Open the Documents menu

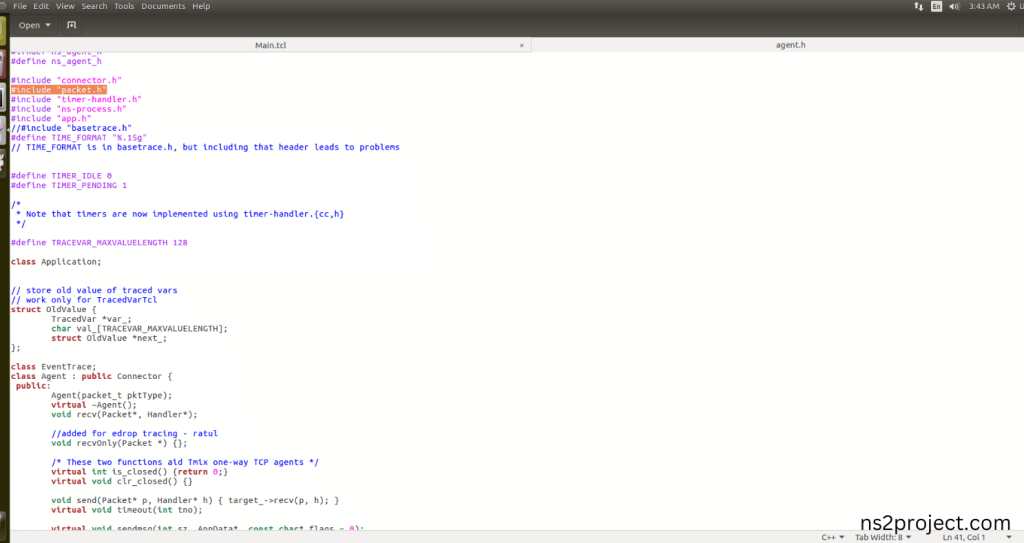[163, 6]
